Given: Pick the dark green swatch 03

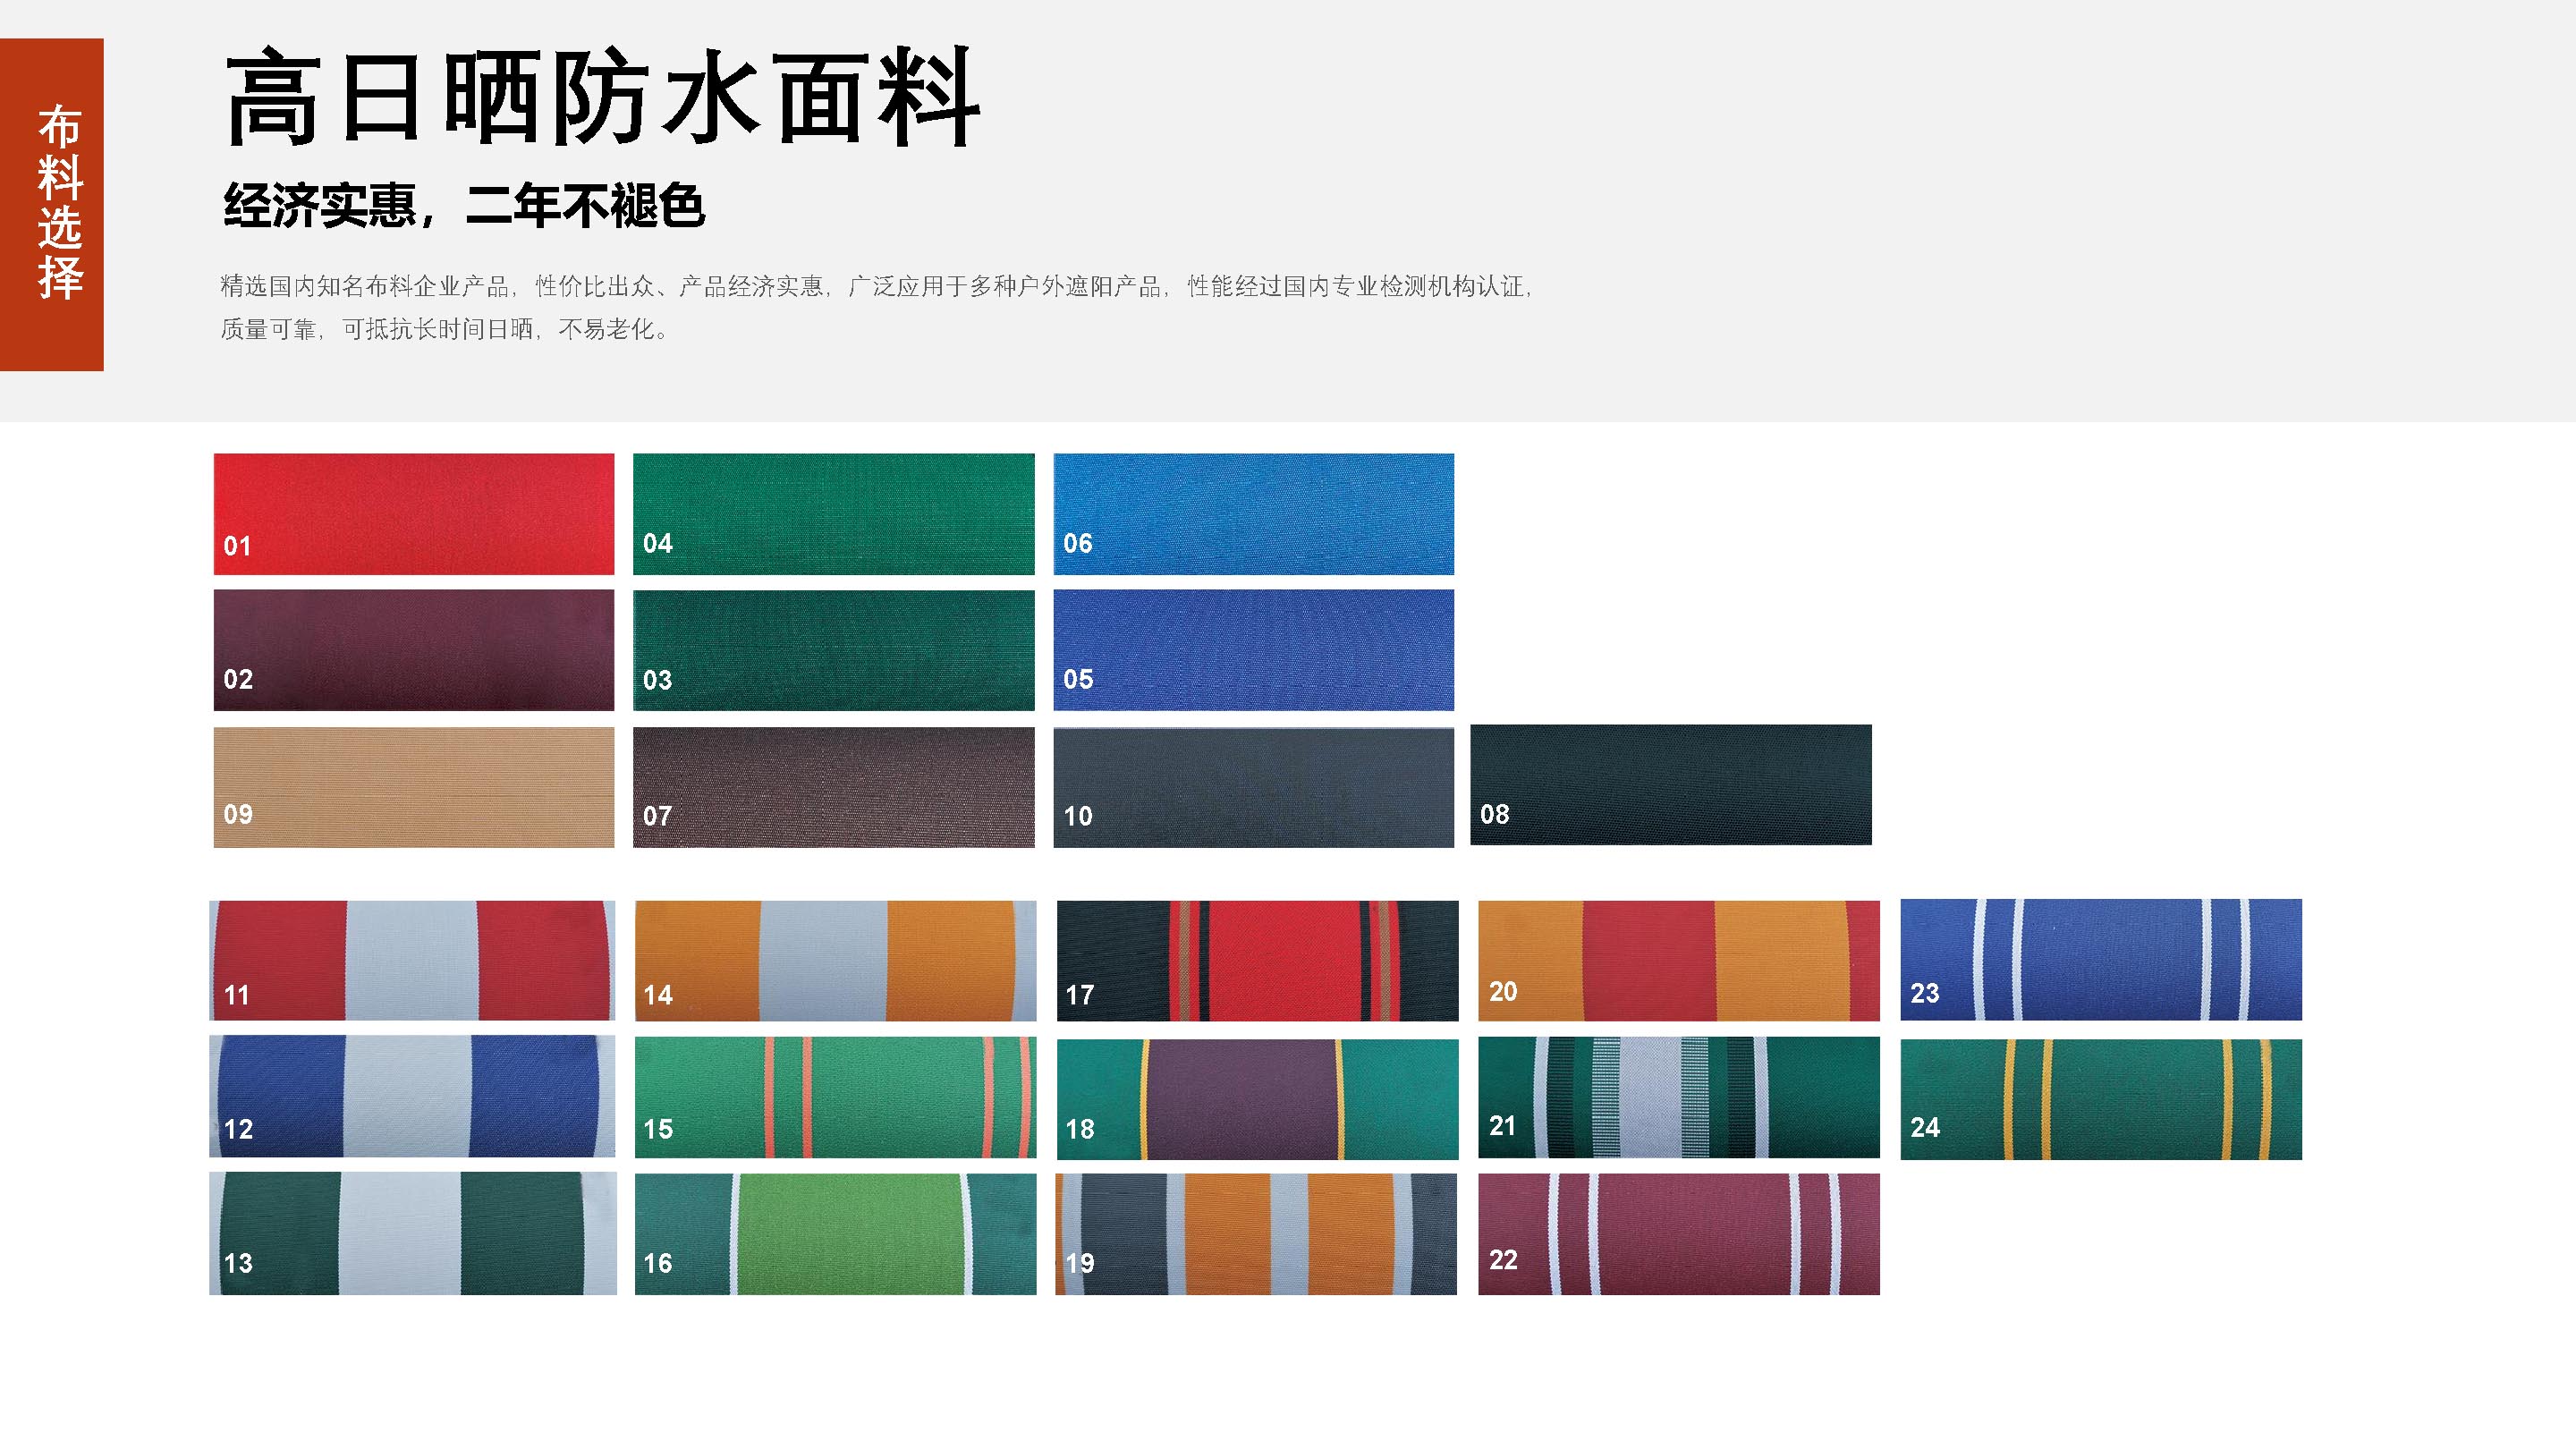Looking at the screenshot, I should point(833,650).
